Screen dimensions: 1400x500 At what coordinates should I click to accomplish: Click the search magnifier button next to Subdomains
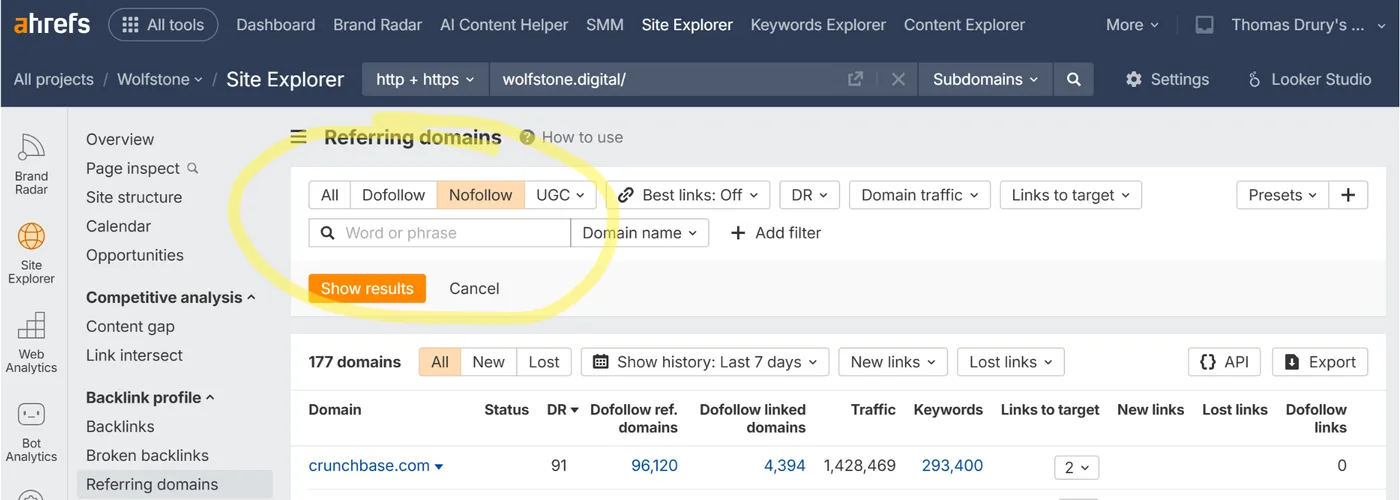pos(1073,79)
